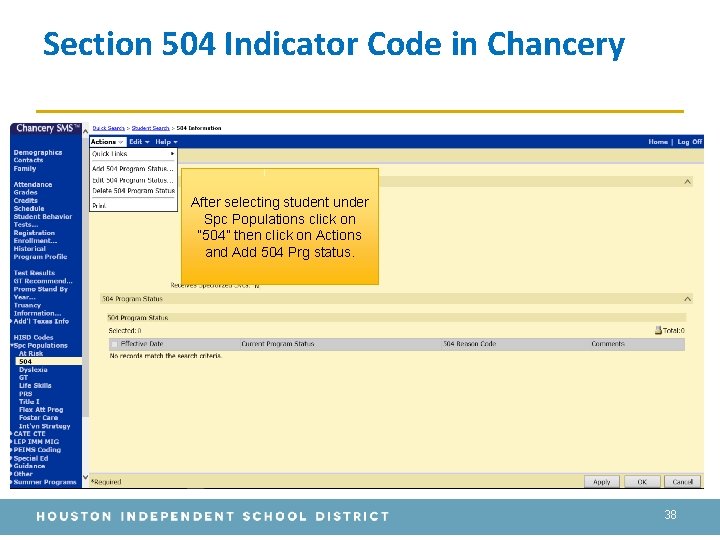
Task: Click the Total records icon
Action: [x=658, y=330]
